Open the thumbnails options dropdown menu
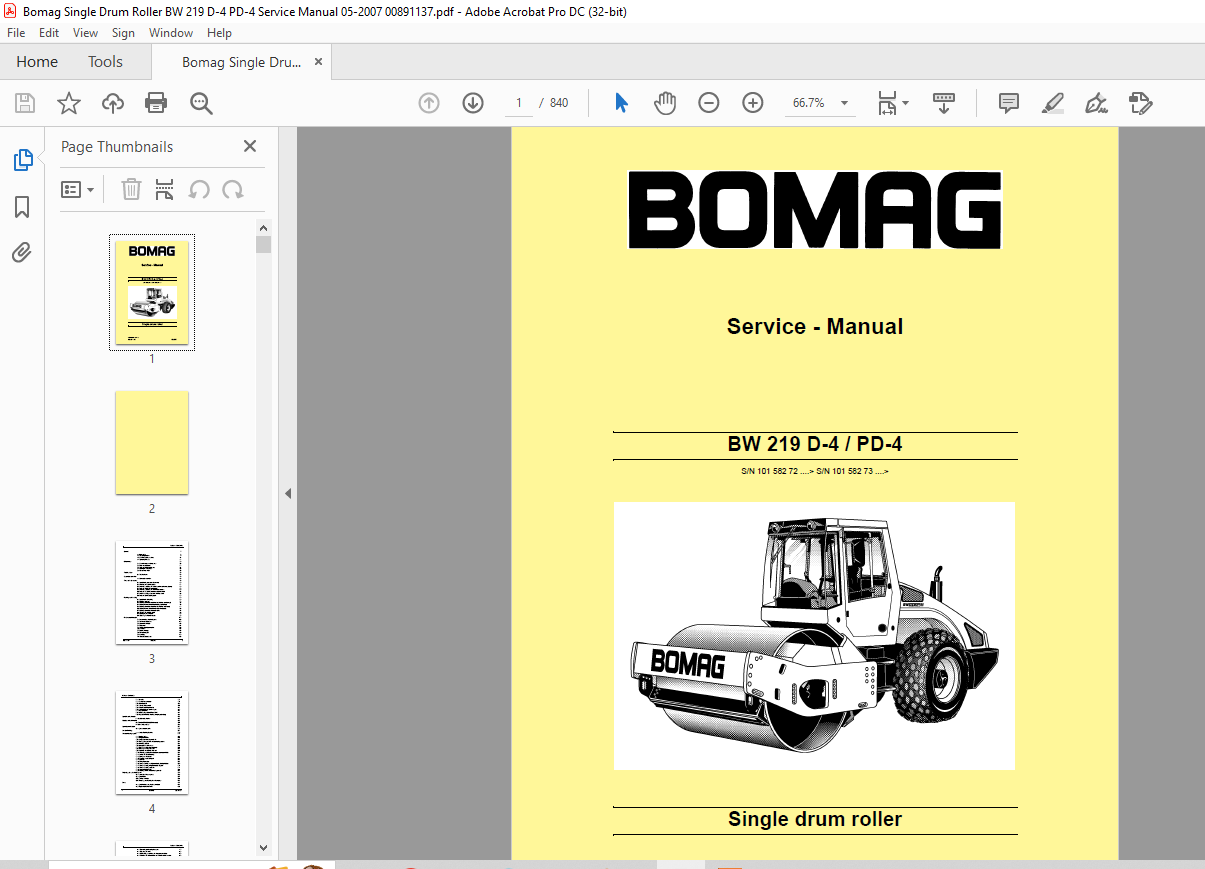Viewport: 1205px width, 869px height. 77,189
